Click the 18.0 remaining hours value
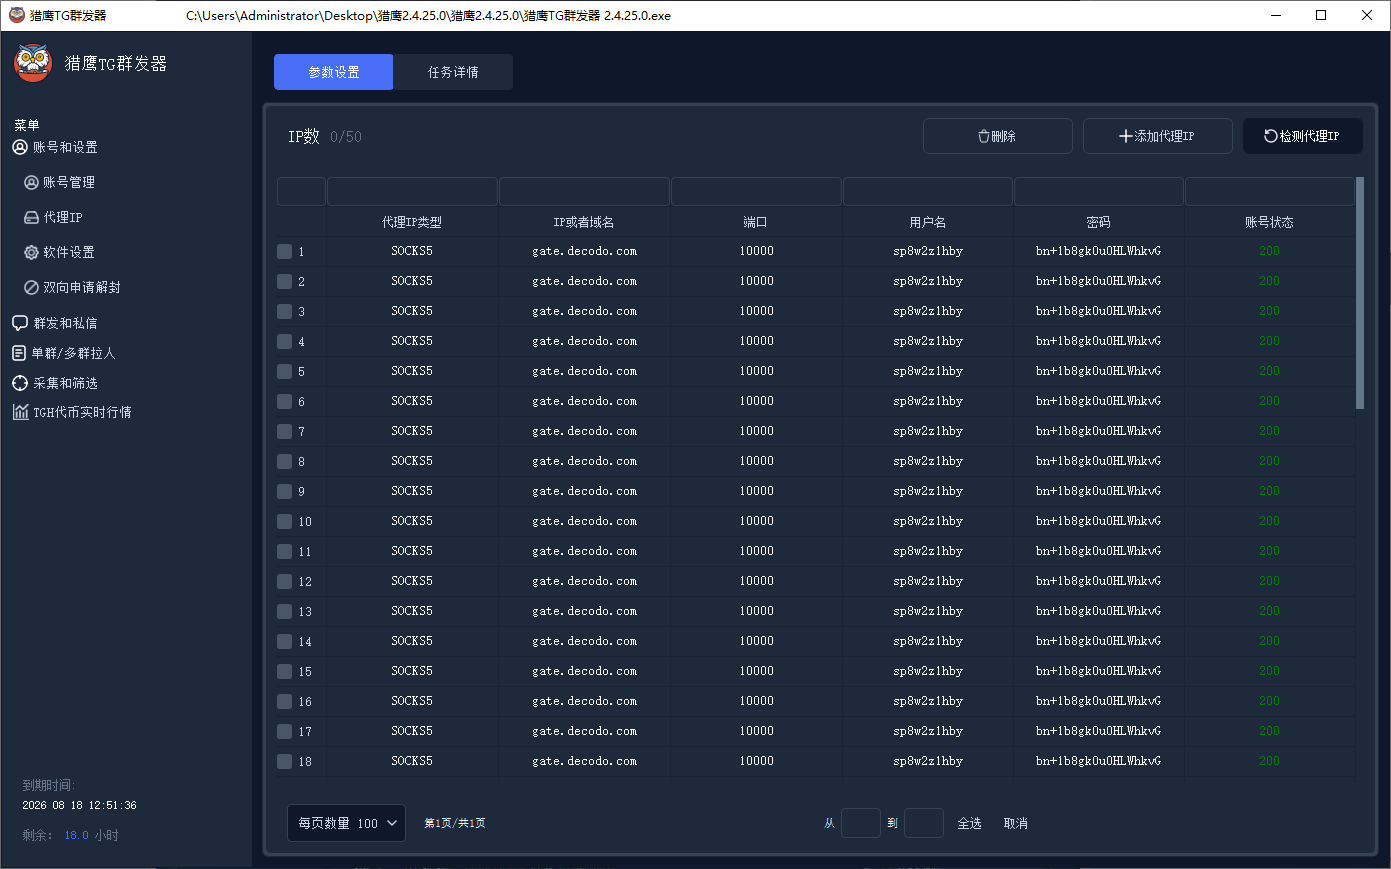 coord(77,835)
